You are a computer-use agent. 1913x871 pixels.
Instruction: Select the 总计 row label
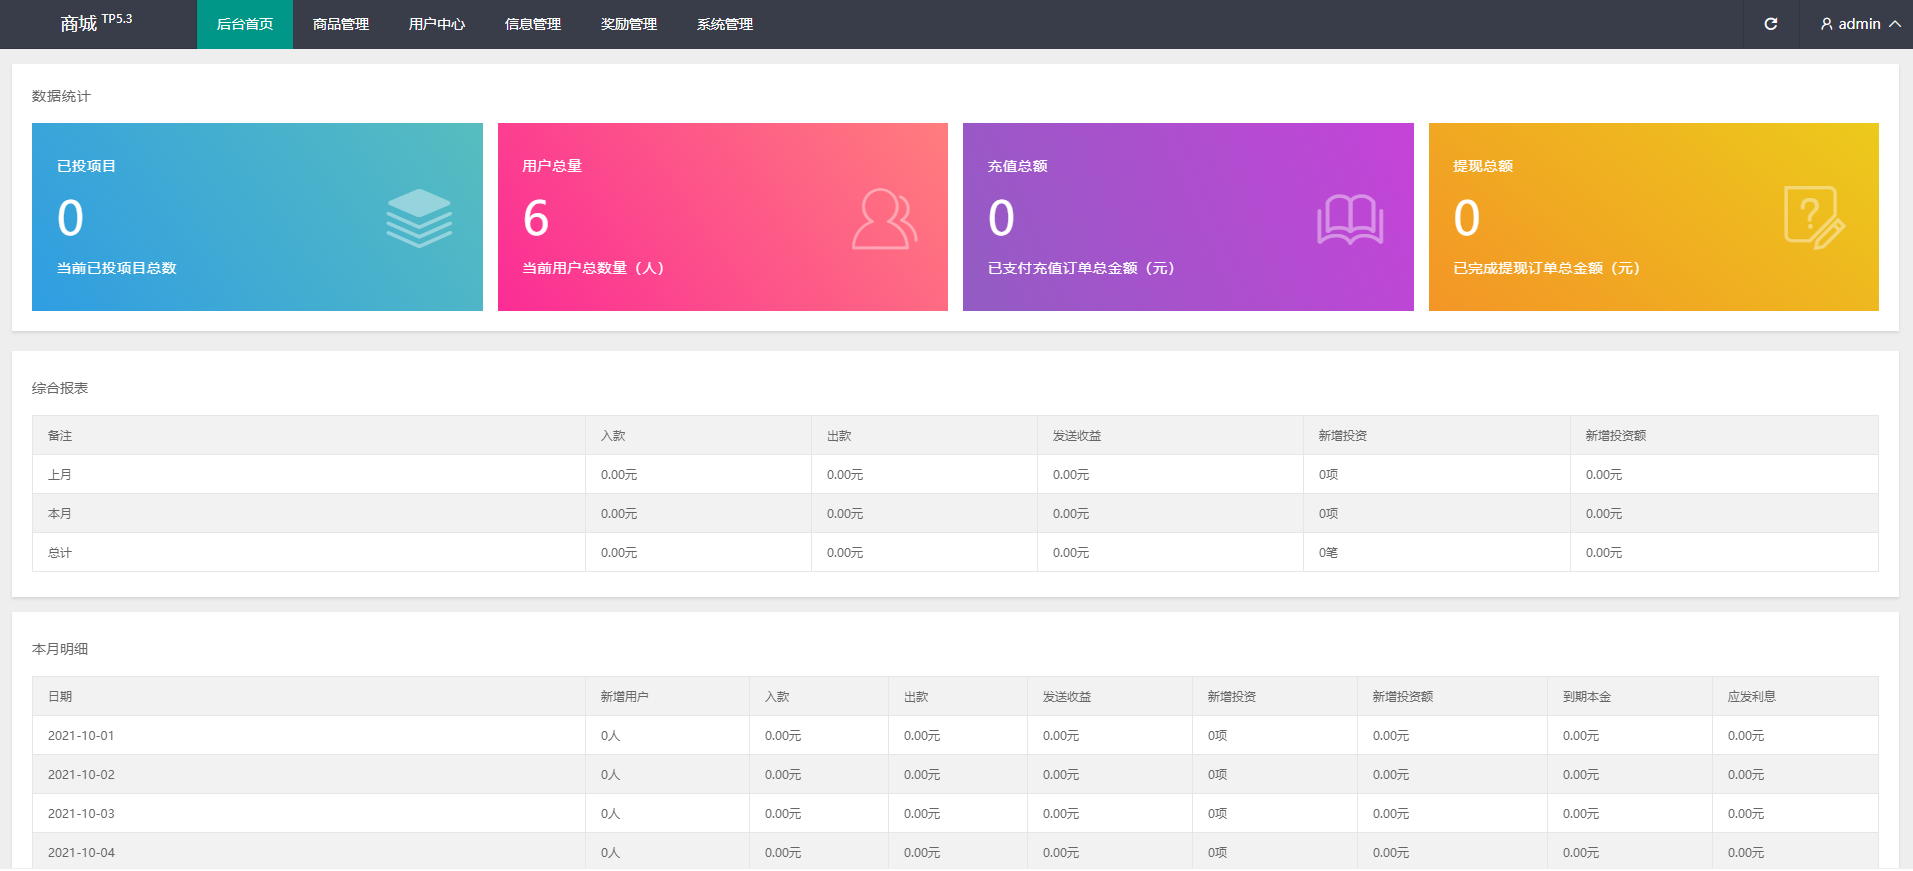tap(60, 553)
